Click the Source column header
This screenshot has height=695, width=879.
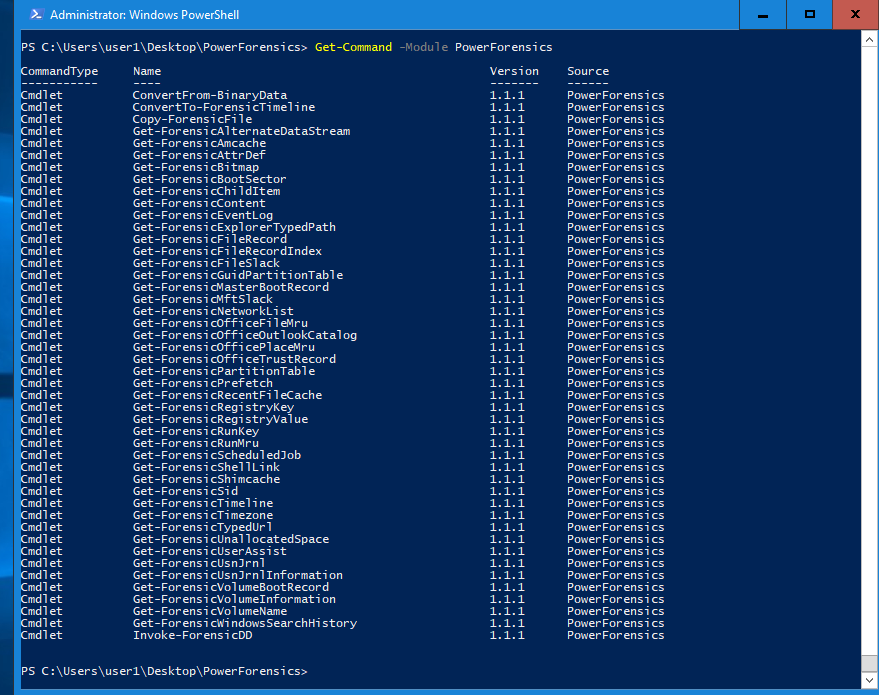pyautogui.click(x=588, y=71)
